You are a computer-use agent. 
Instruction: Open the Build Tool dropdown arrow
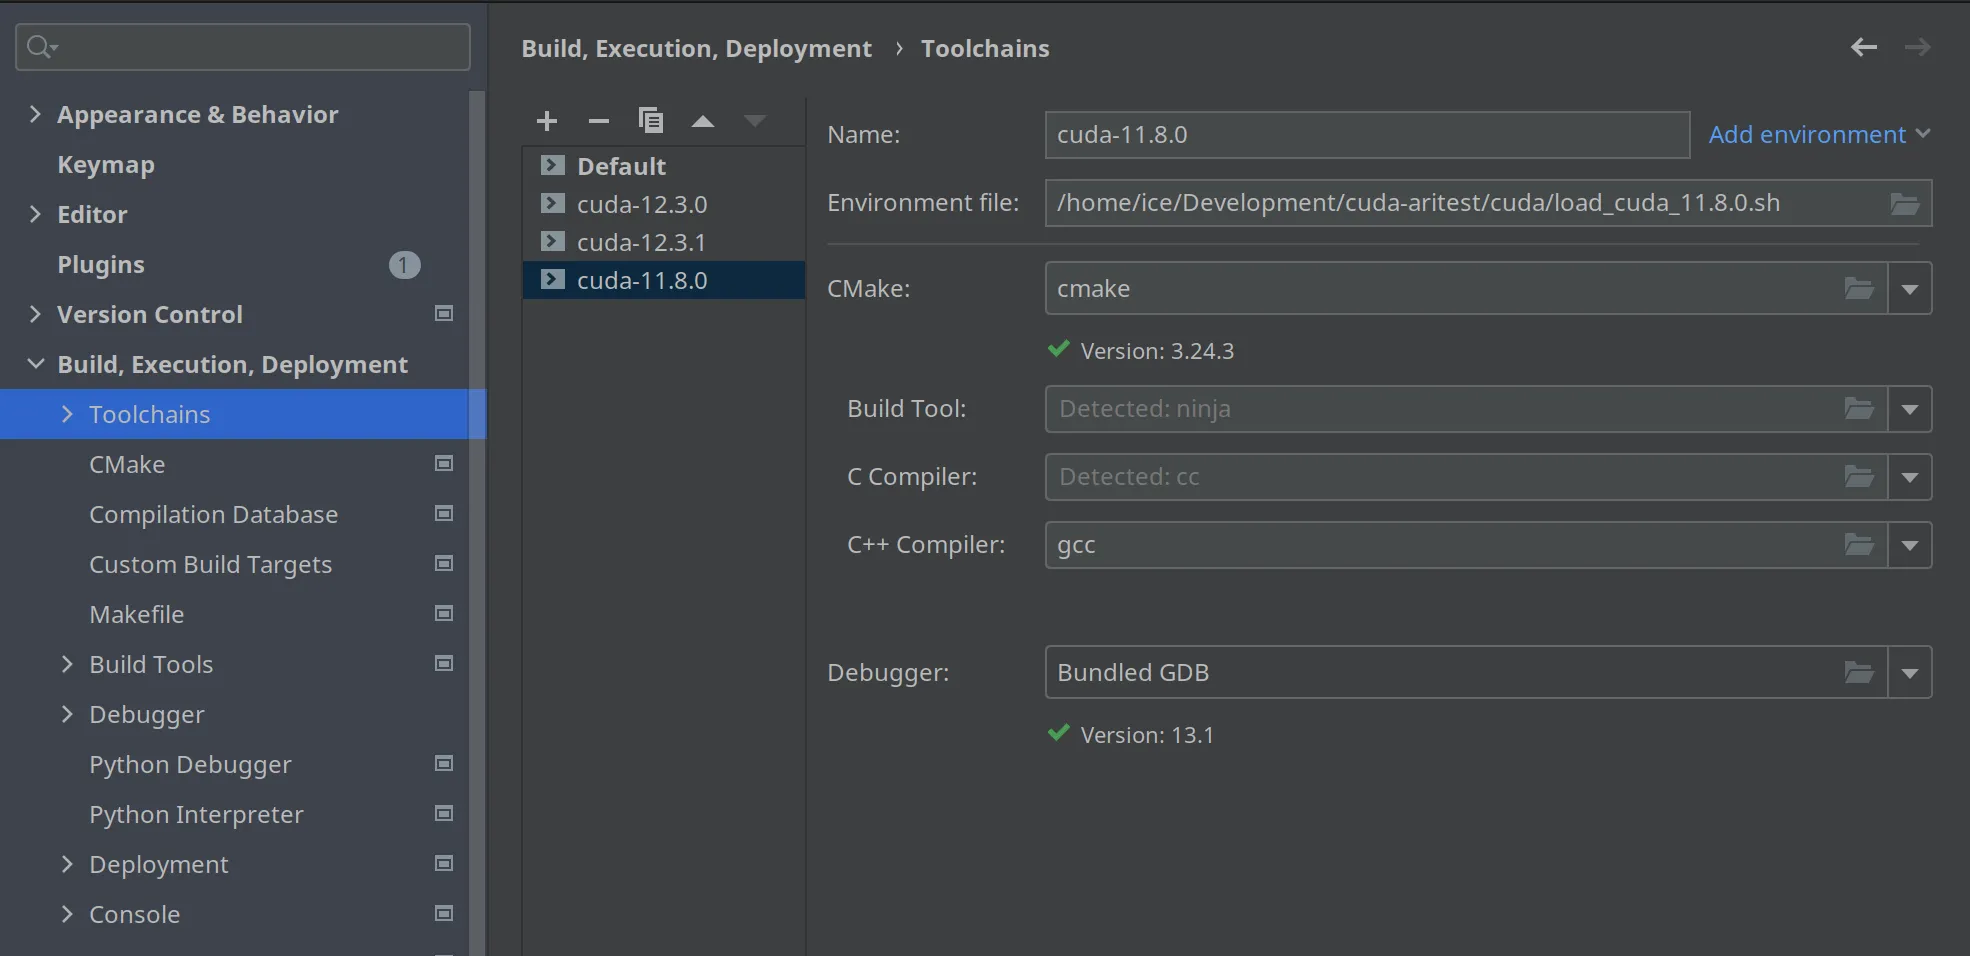(x=1910, y=409)
